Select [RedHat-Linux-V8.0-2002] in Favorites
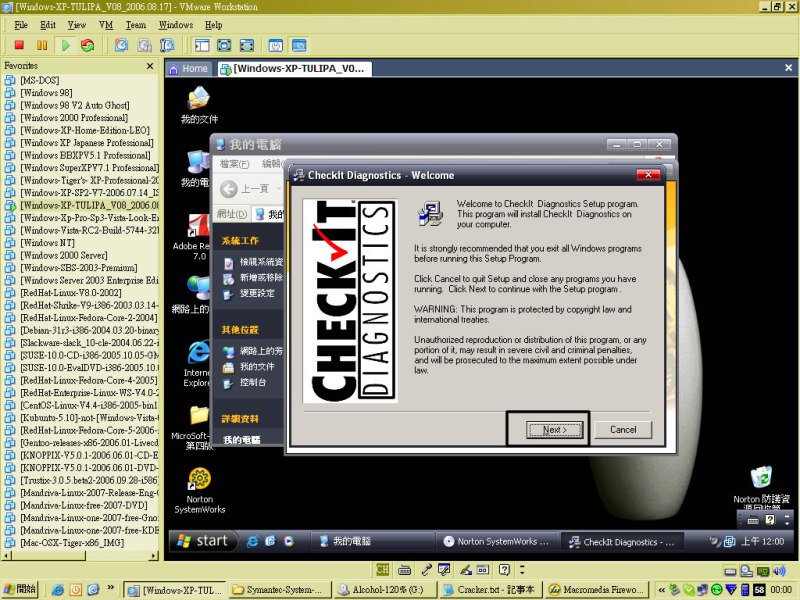 pyautogui.click(x=70, y=292)
